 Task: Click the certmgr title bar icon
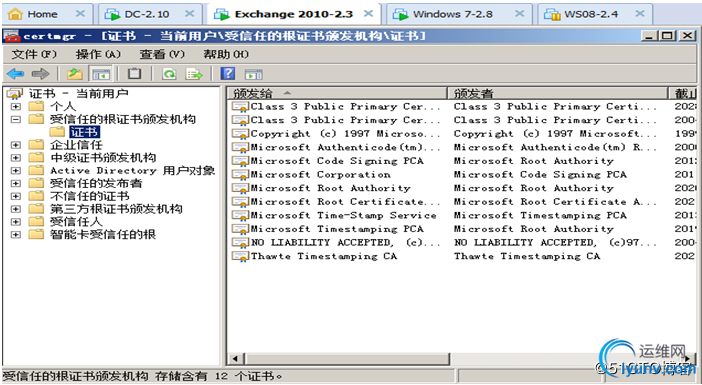[11, 36]
